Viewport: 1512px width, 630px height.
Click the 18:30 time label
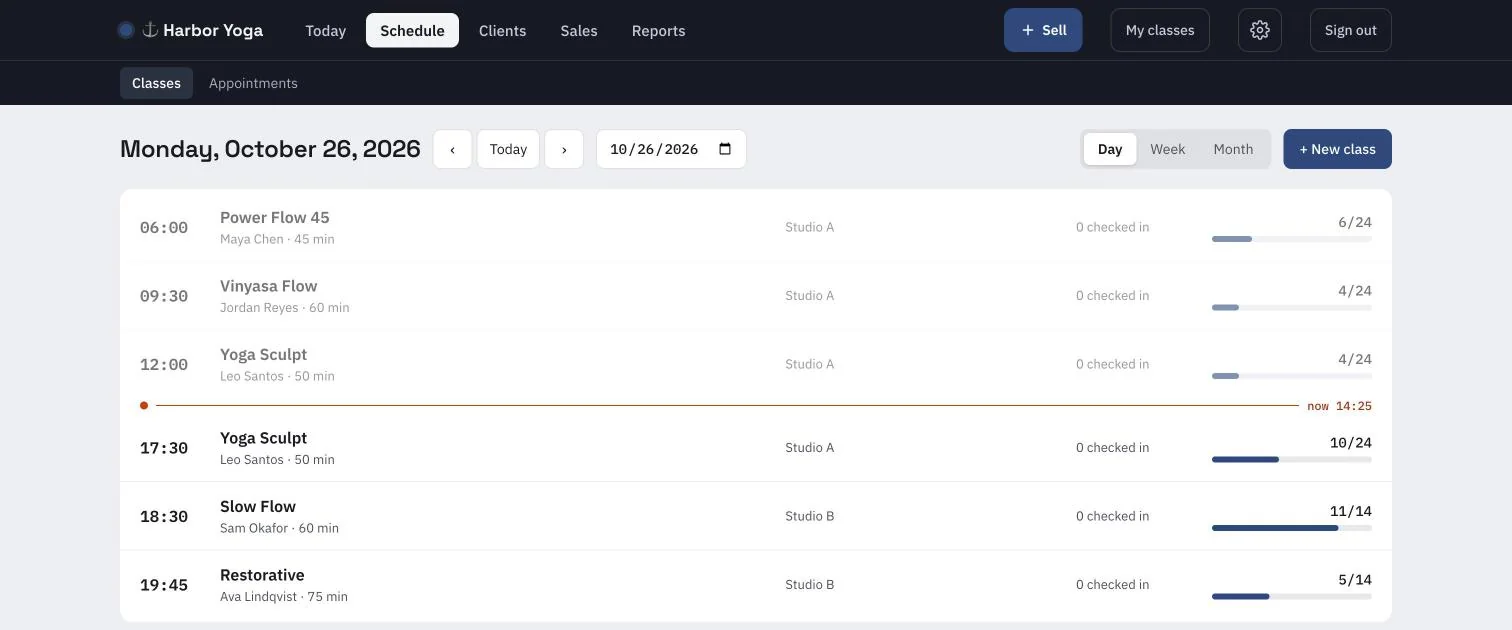coord(164,516)
